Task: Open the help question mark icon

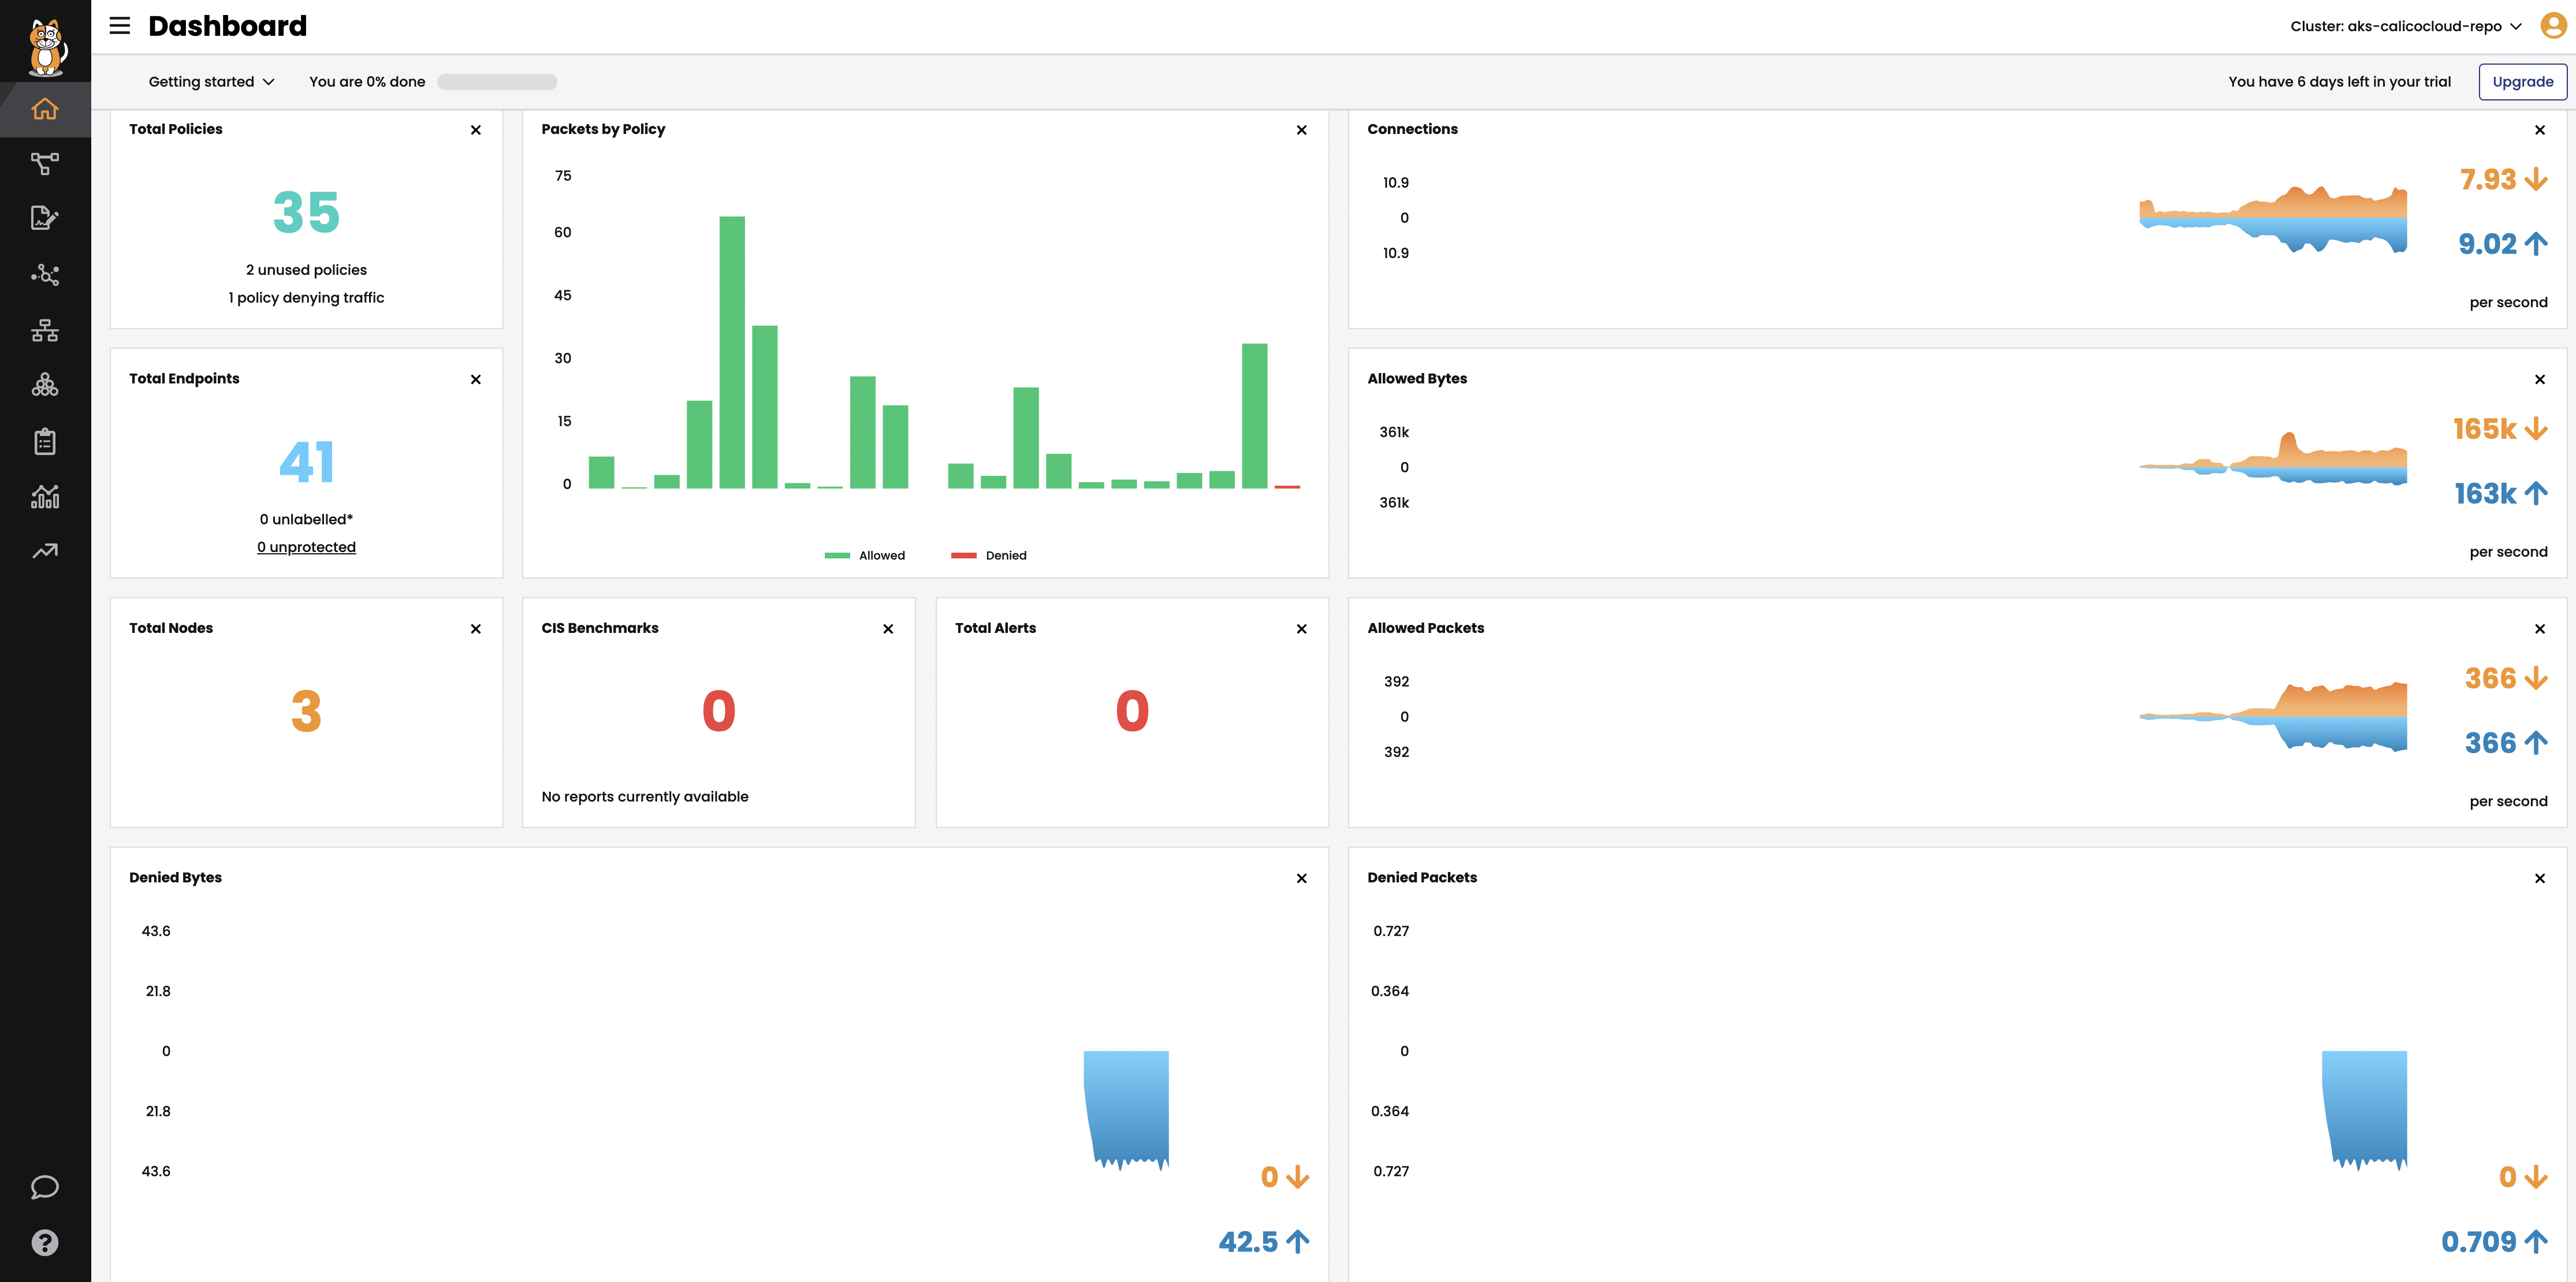Action: (x=45, y=1243)
